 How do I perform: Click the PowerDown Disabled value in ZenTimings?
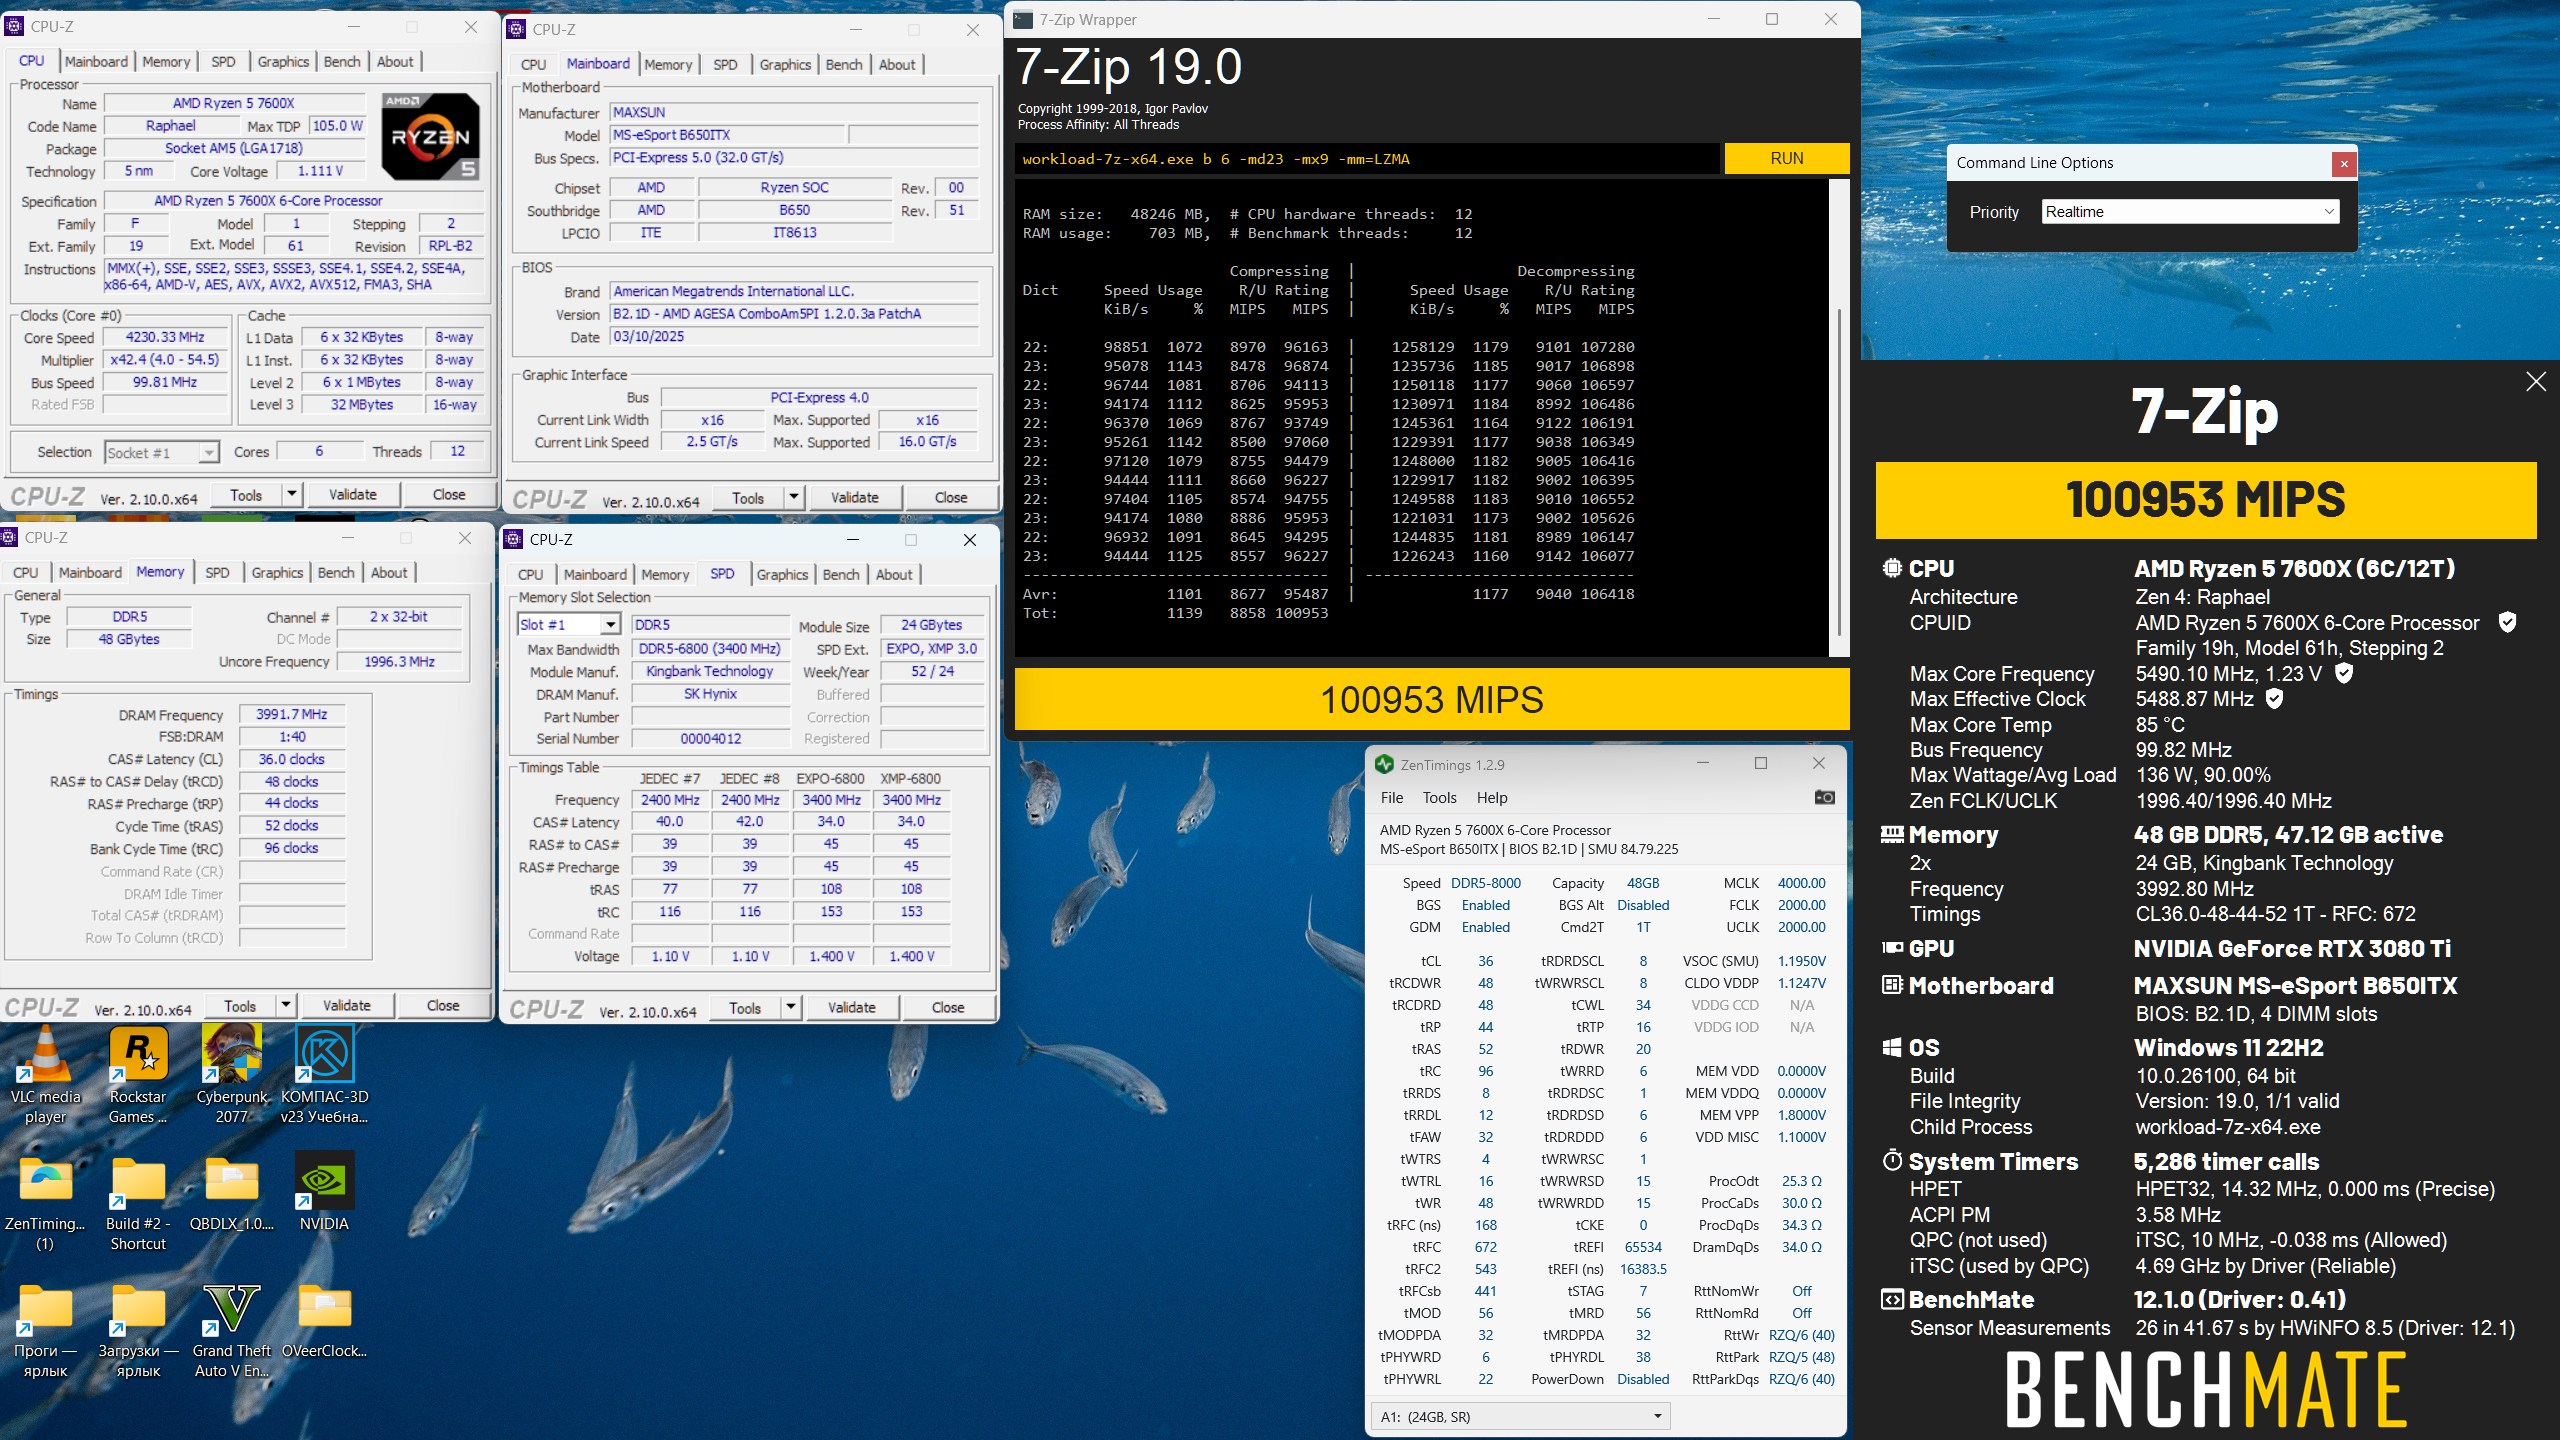(x=1643, y=1379)
